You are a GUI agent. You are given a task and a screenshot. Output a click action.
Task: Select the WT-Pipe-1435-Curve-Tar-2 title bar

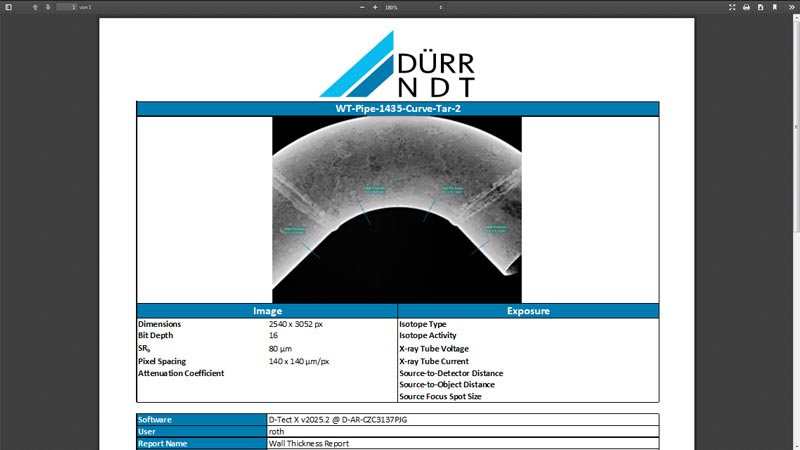[397, 109]
